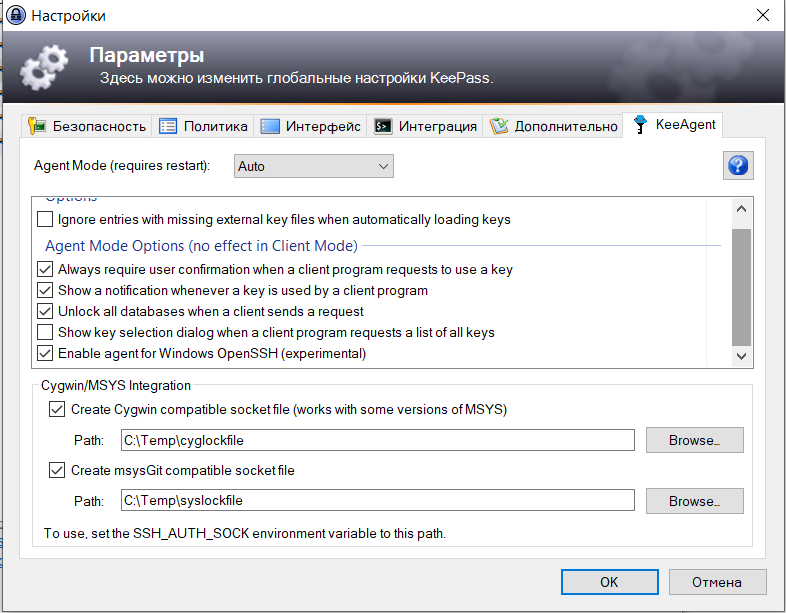Click the key icon on Безопасность tab
Image resolution: width=786 pixels, height=613 pixels.
click(x=38, y=126)
